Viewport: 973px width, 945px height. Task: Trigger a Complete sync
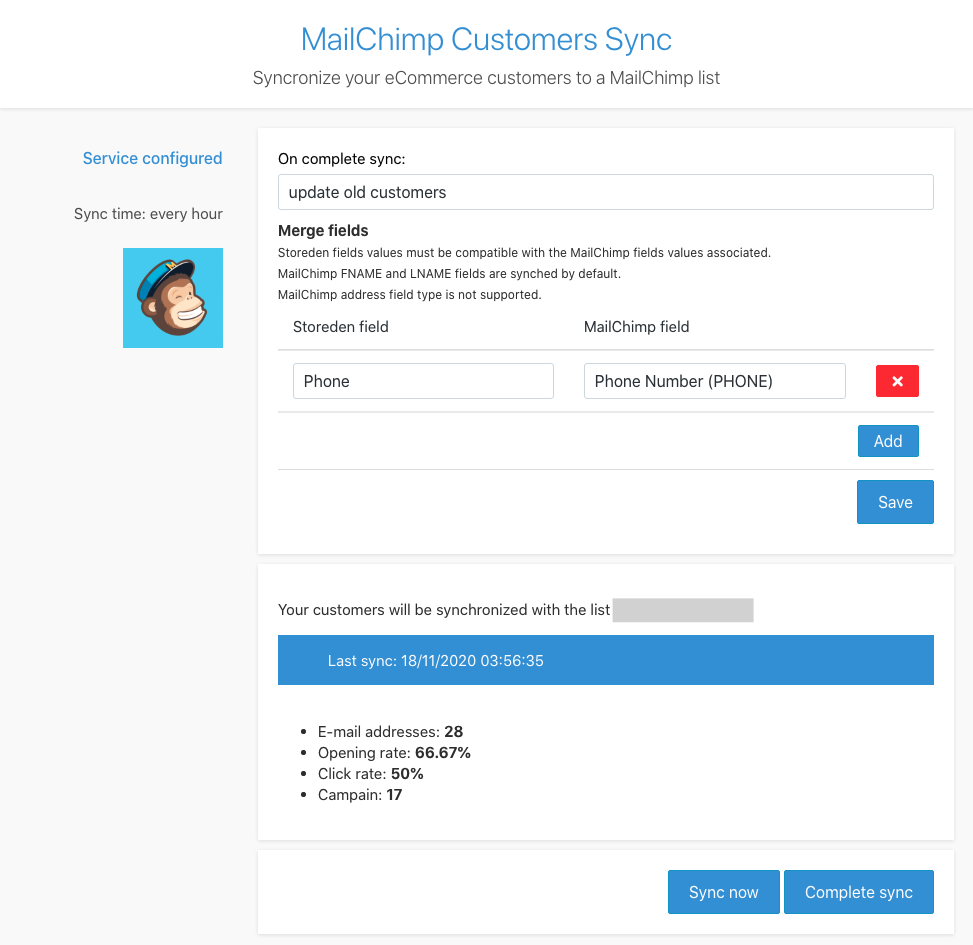858,891
